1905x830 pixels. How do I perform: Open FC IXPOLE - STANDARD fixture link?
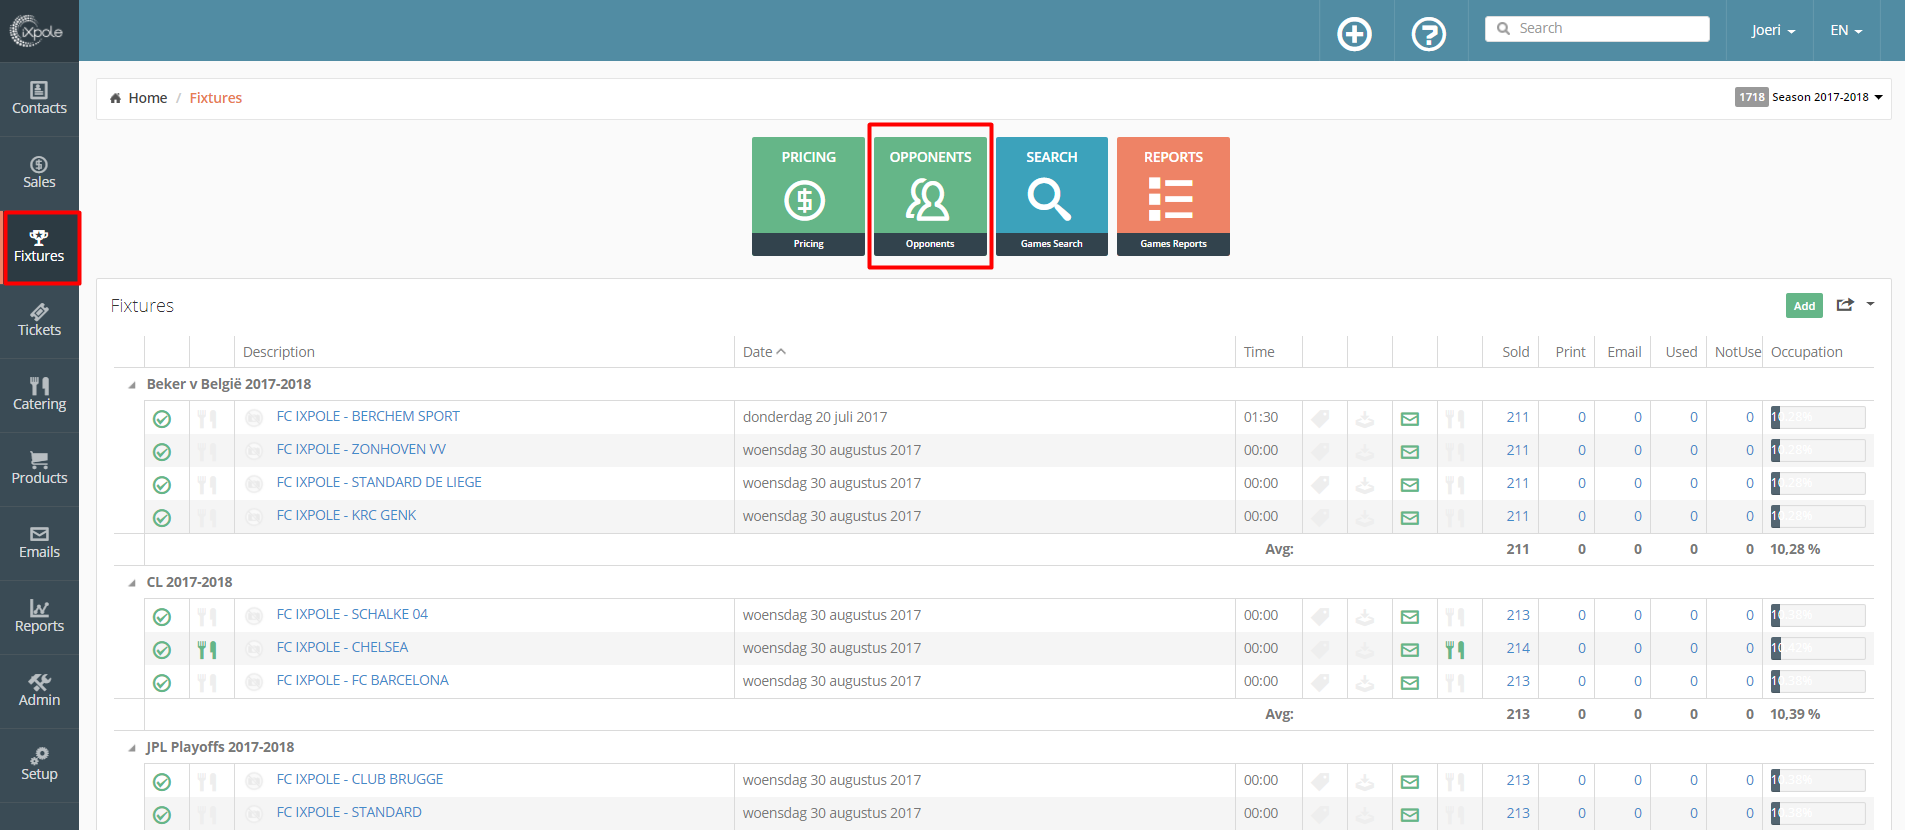pos(349,812)
